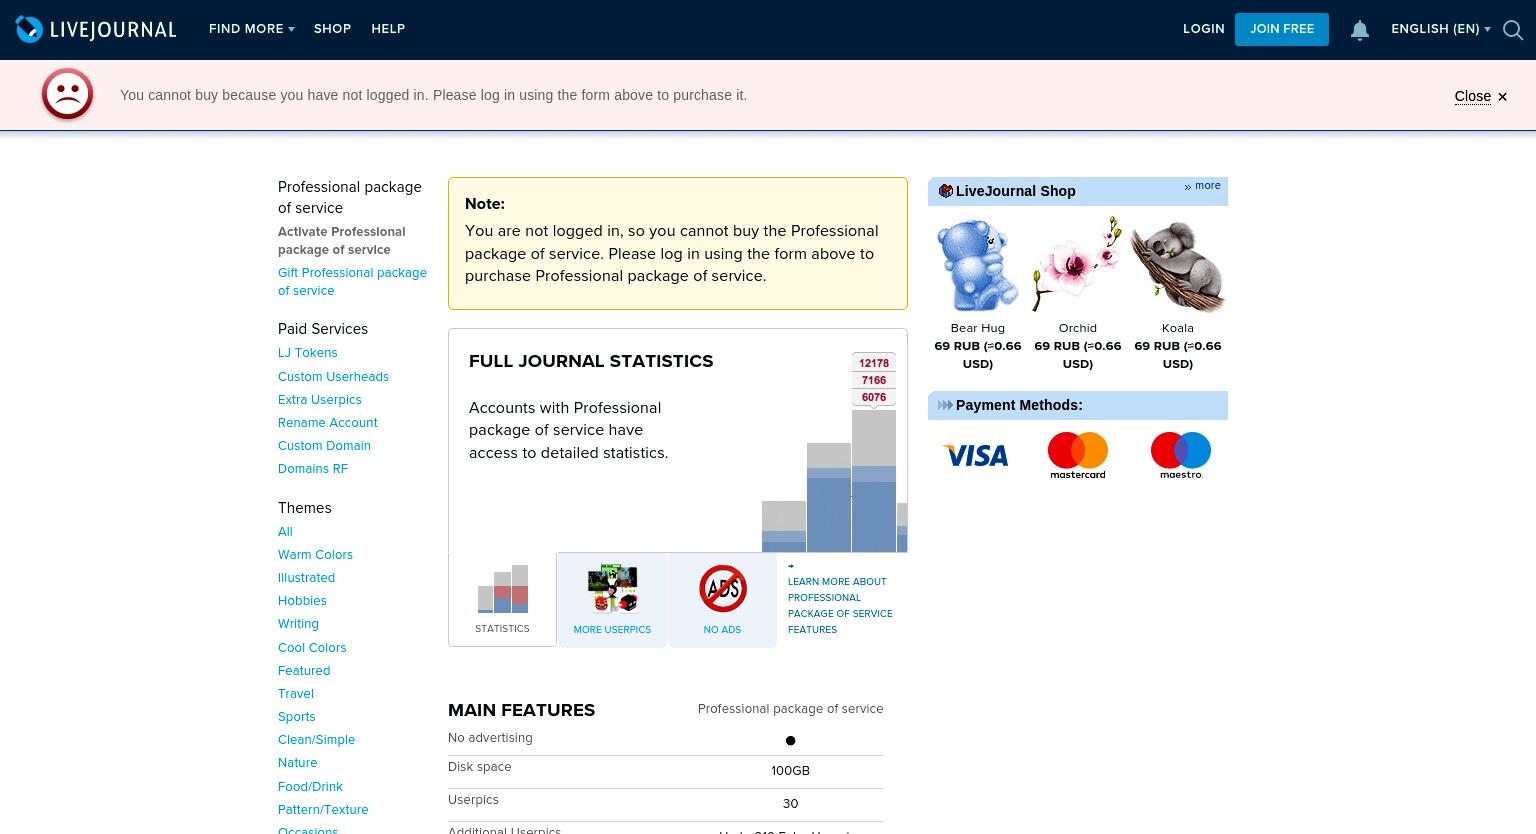Click the Full Journal Statistics heading
1536x834 pixels.
(x=591, y=361)
